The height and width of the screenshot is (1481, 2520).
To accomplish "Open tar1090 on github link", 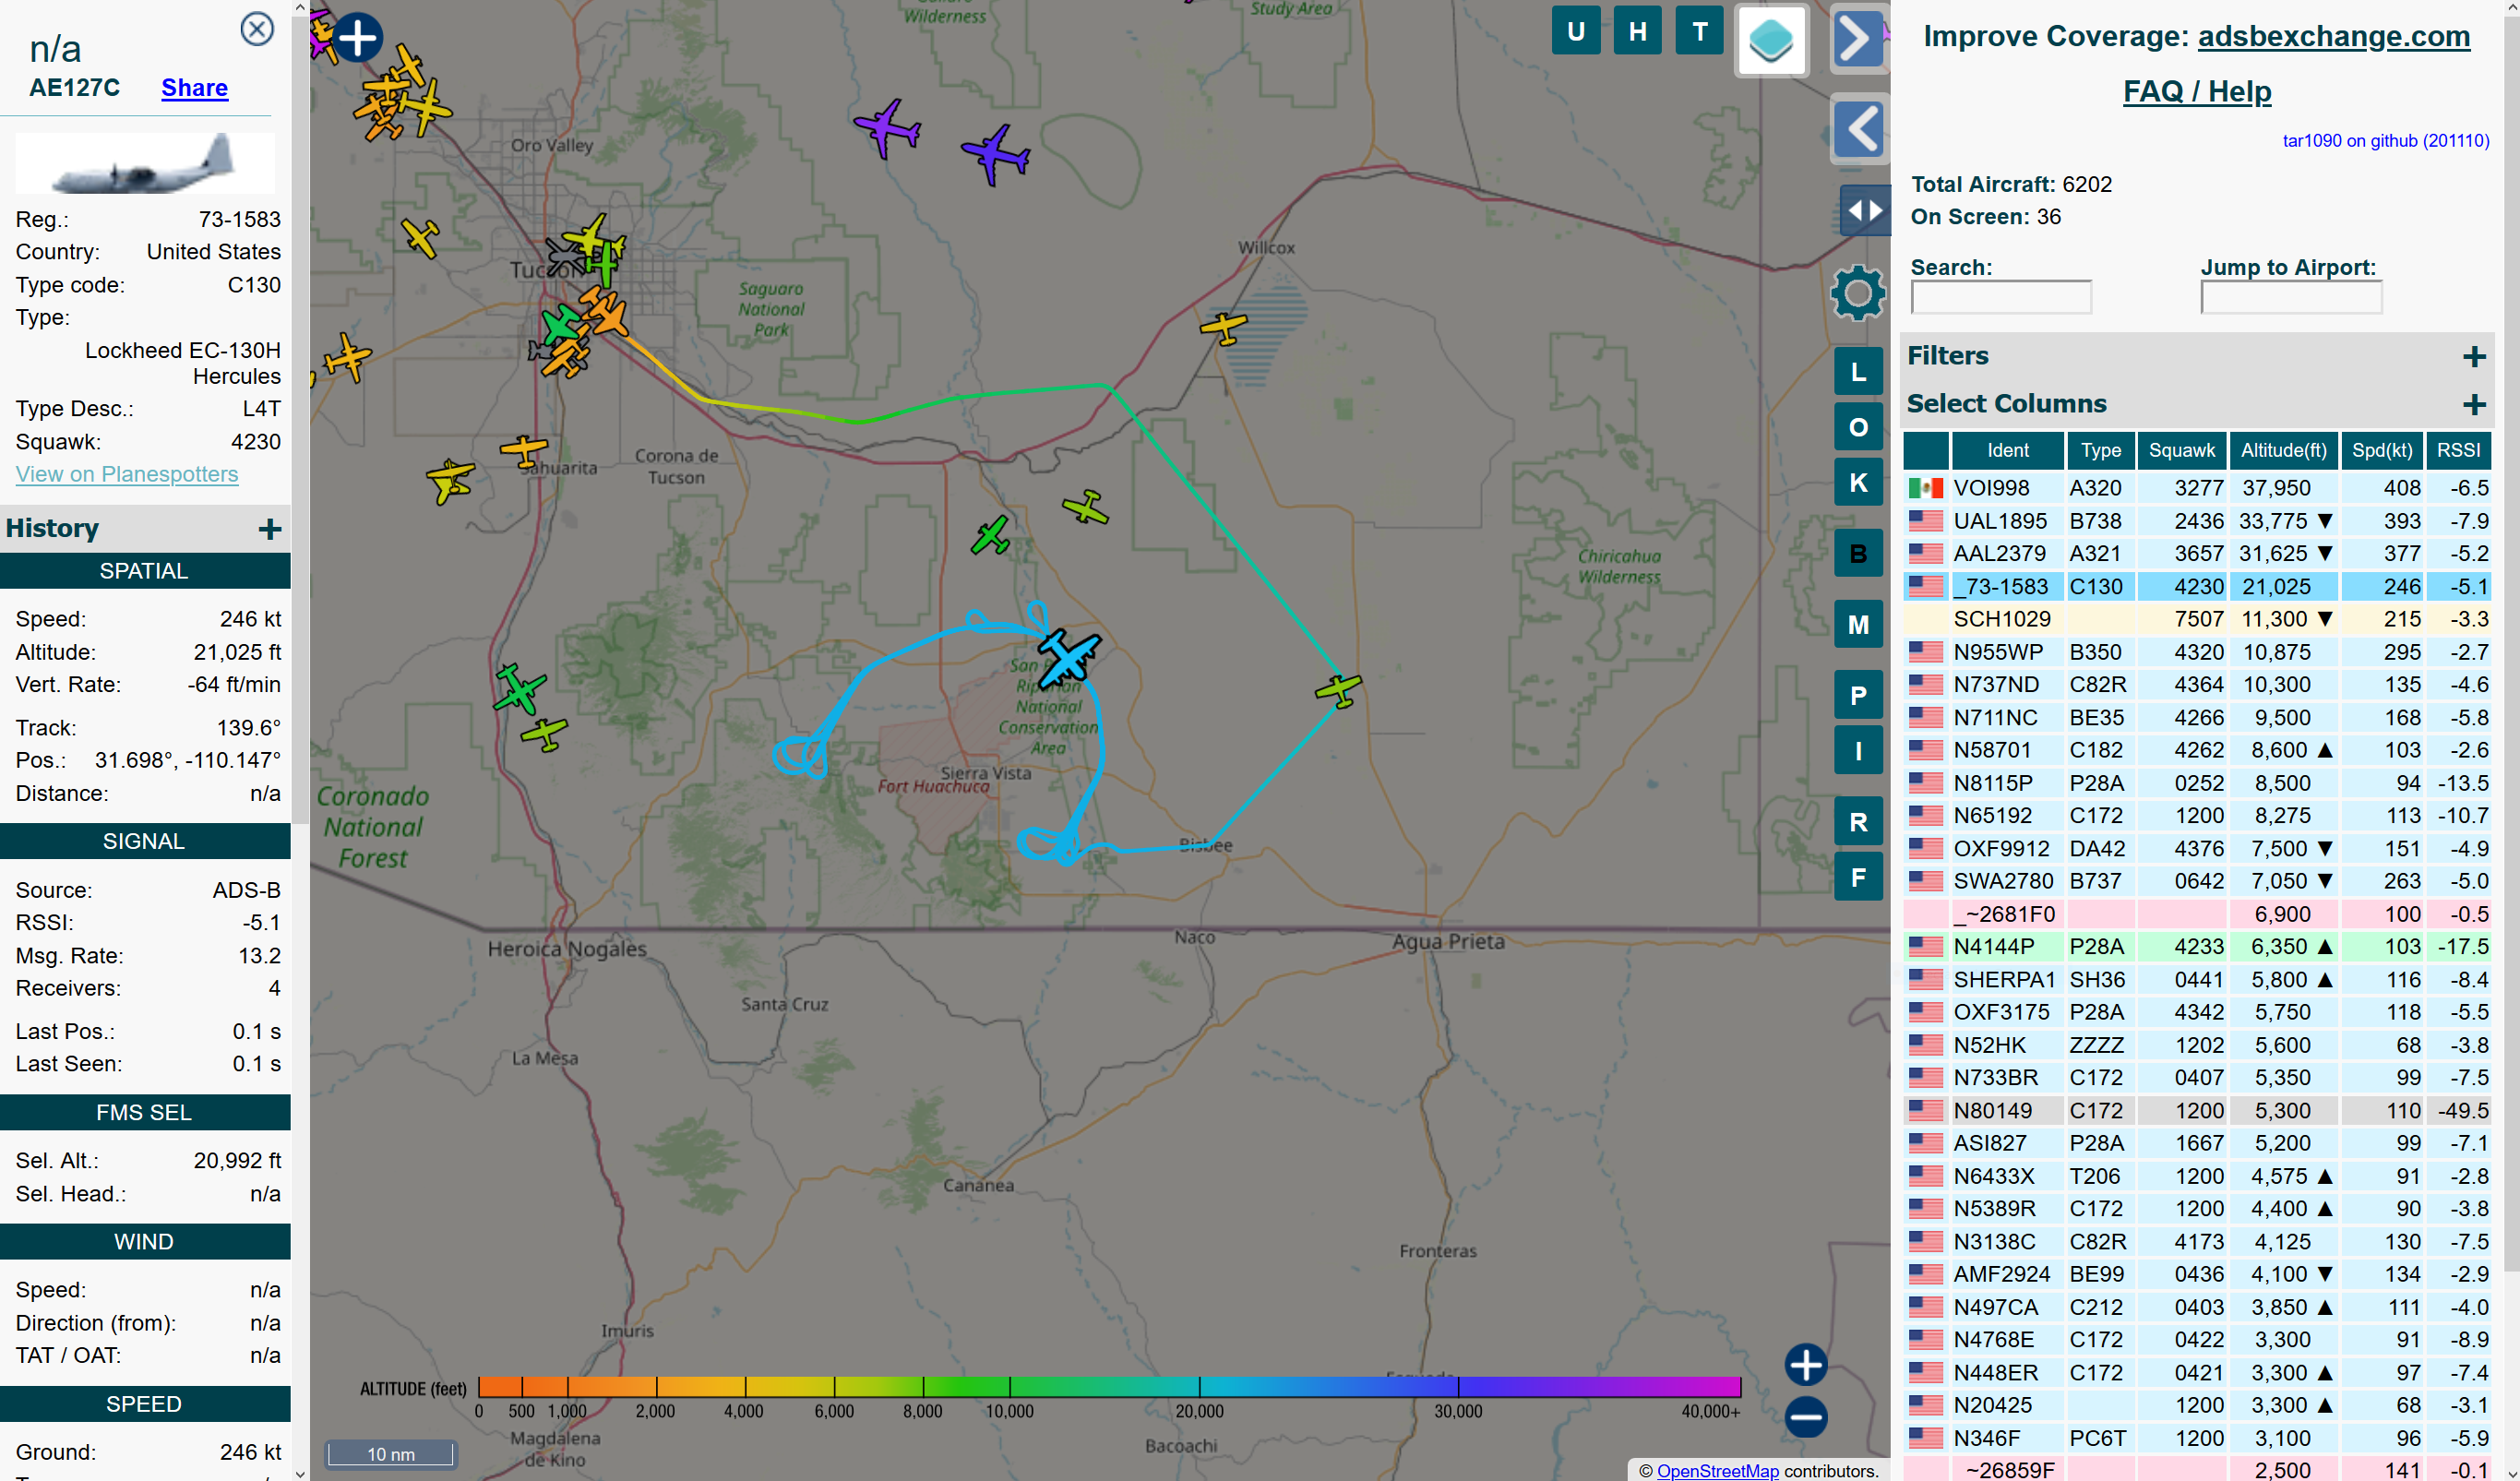I will coord(2385,140).
